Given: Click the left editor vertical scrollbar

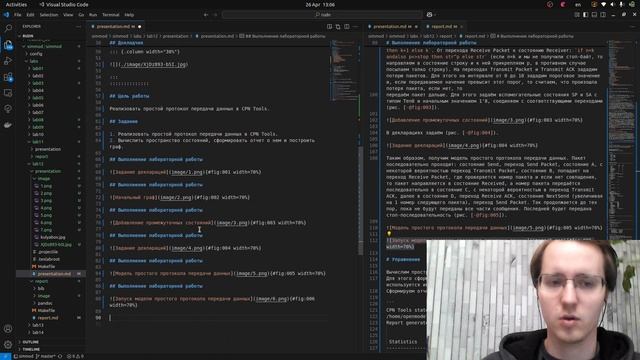Looking at the screenshot, I should pyautogui.click(x=360, y=200).
